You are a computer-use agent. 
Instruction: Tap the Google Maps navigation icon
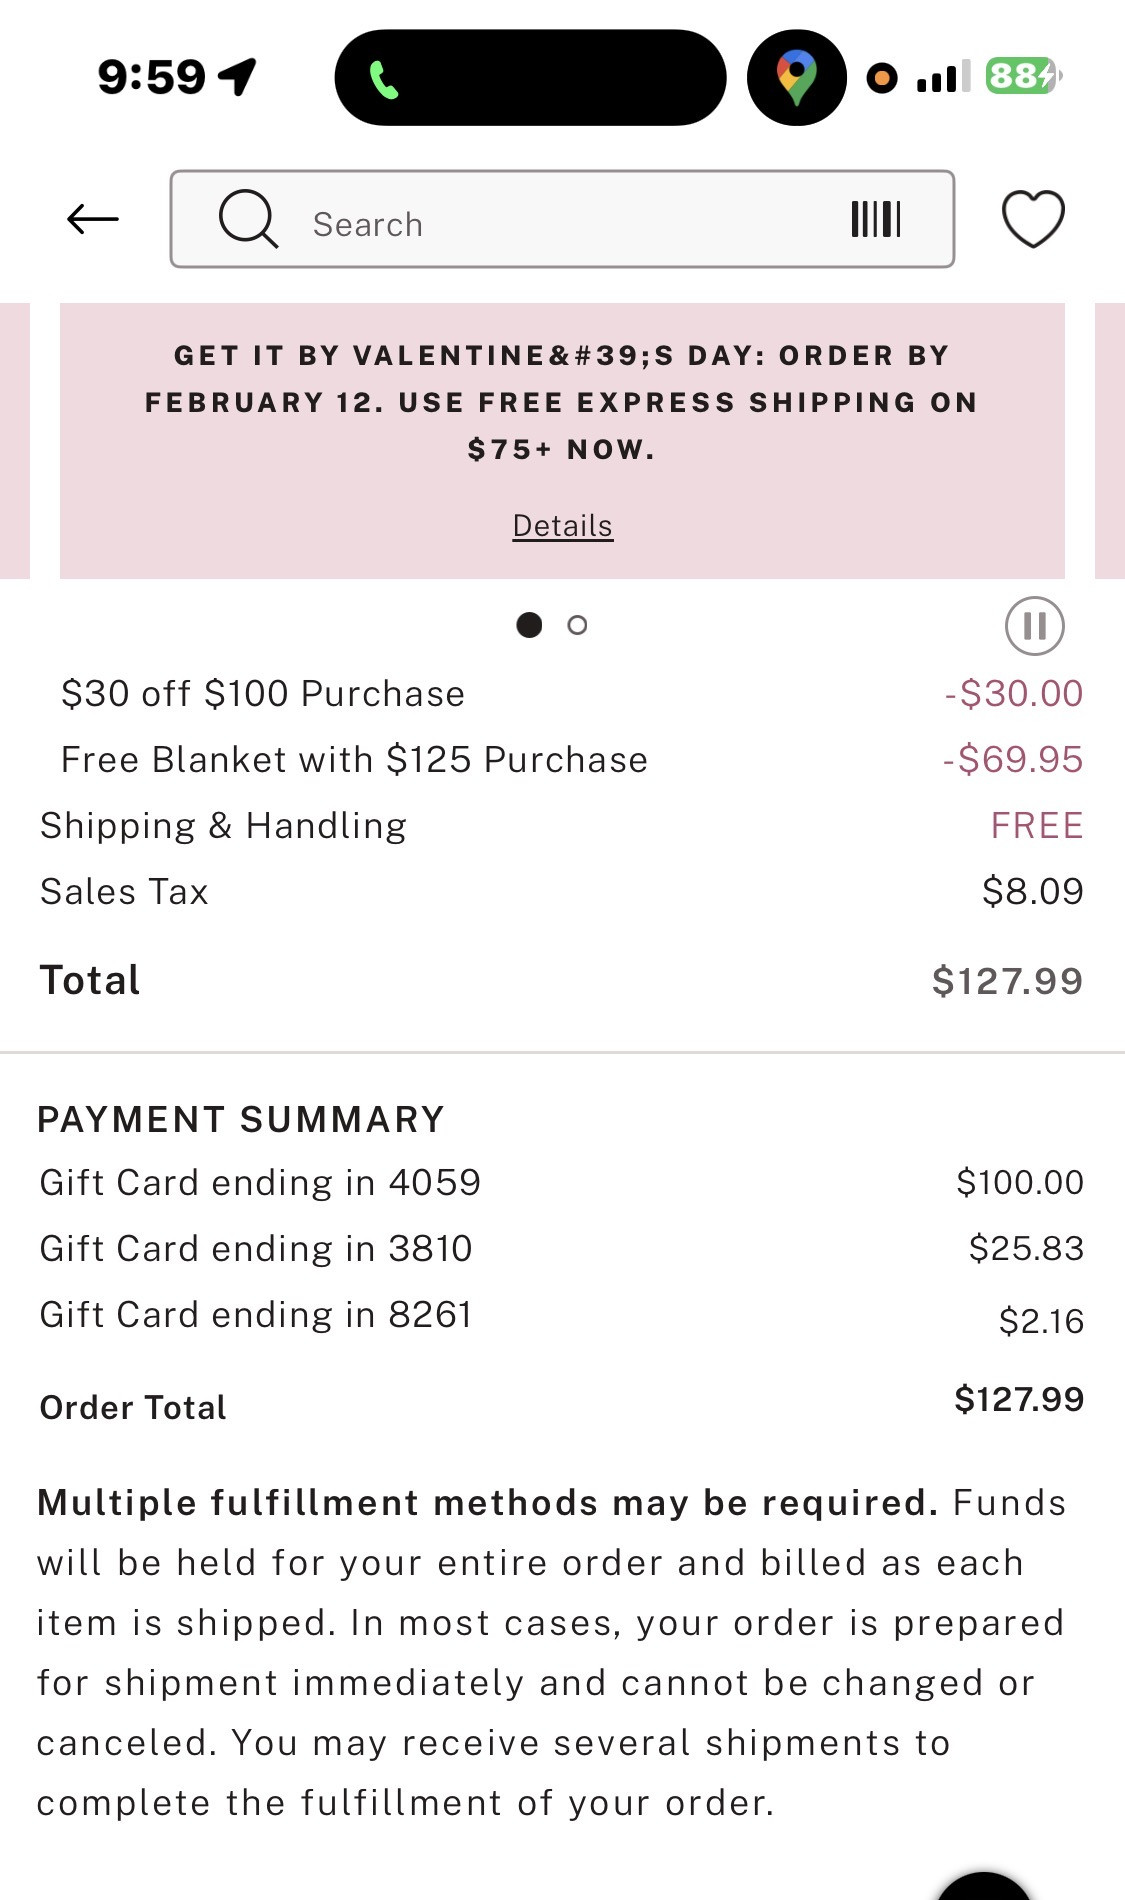pos(797,78)
